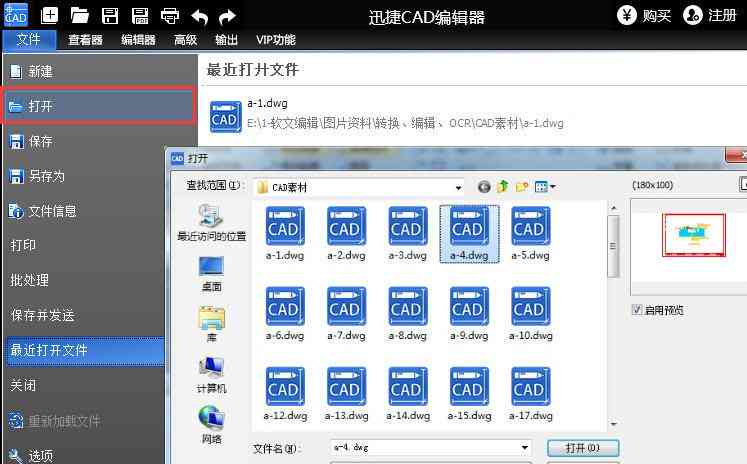
Task: Expand the 文件名 dropdown arrow
Action: 524,448
